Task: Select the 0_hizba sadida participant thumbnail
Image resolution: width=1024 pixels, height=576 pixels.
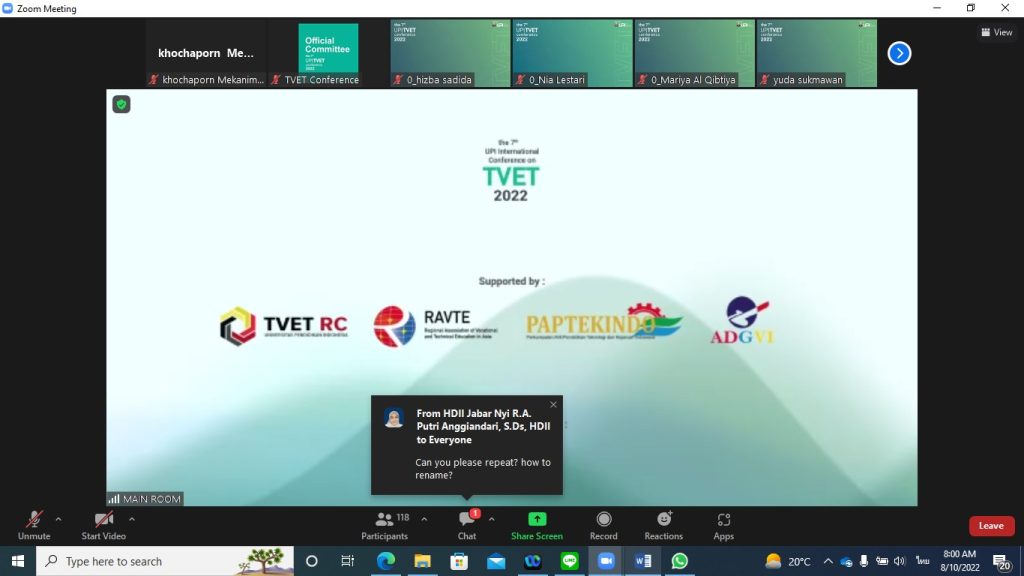Action: [450, 54]
